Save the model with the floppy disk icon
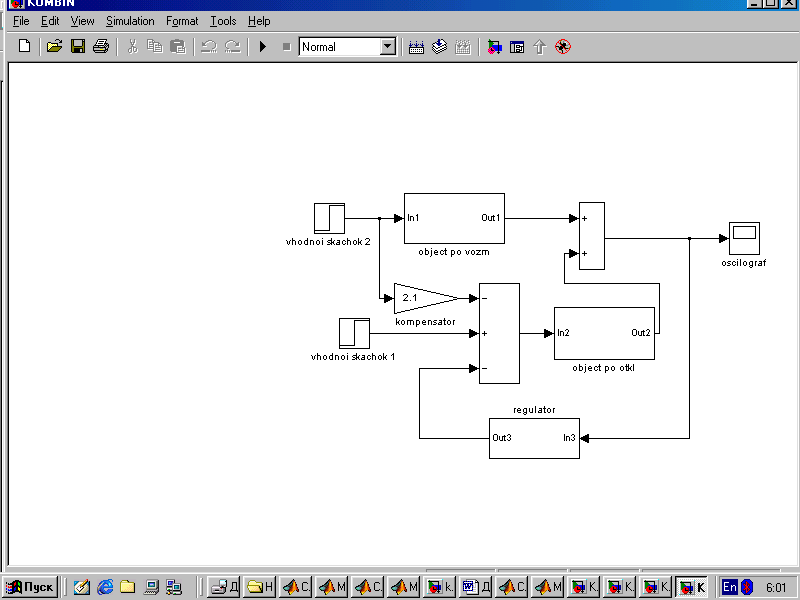 (78, 46)
